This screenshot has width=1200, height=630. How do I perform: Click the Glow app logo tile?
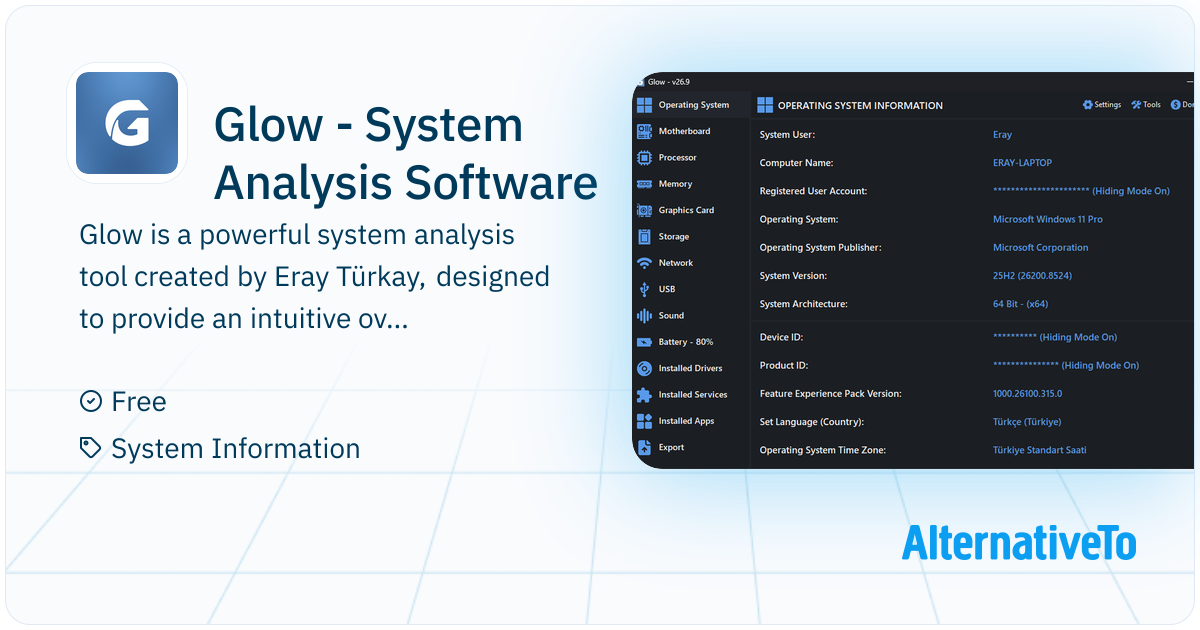127,123
